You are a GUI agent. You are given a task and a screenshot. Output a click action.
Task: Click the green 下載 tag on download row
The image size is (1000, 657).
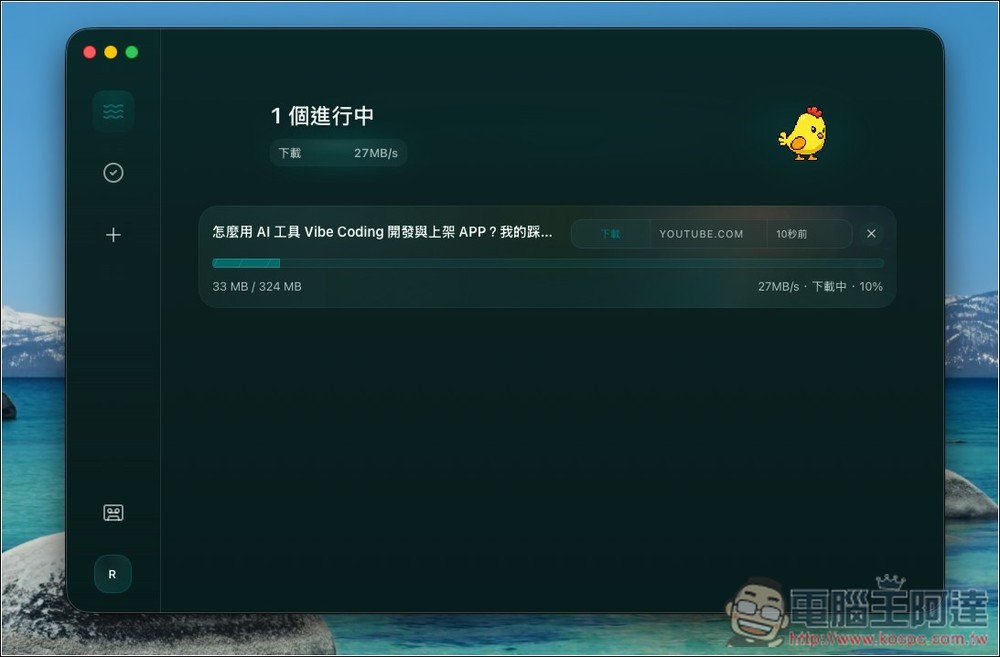coord(610,234)
